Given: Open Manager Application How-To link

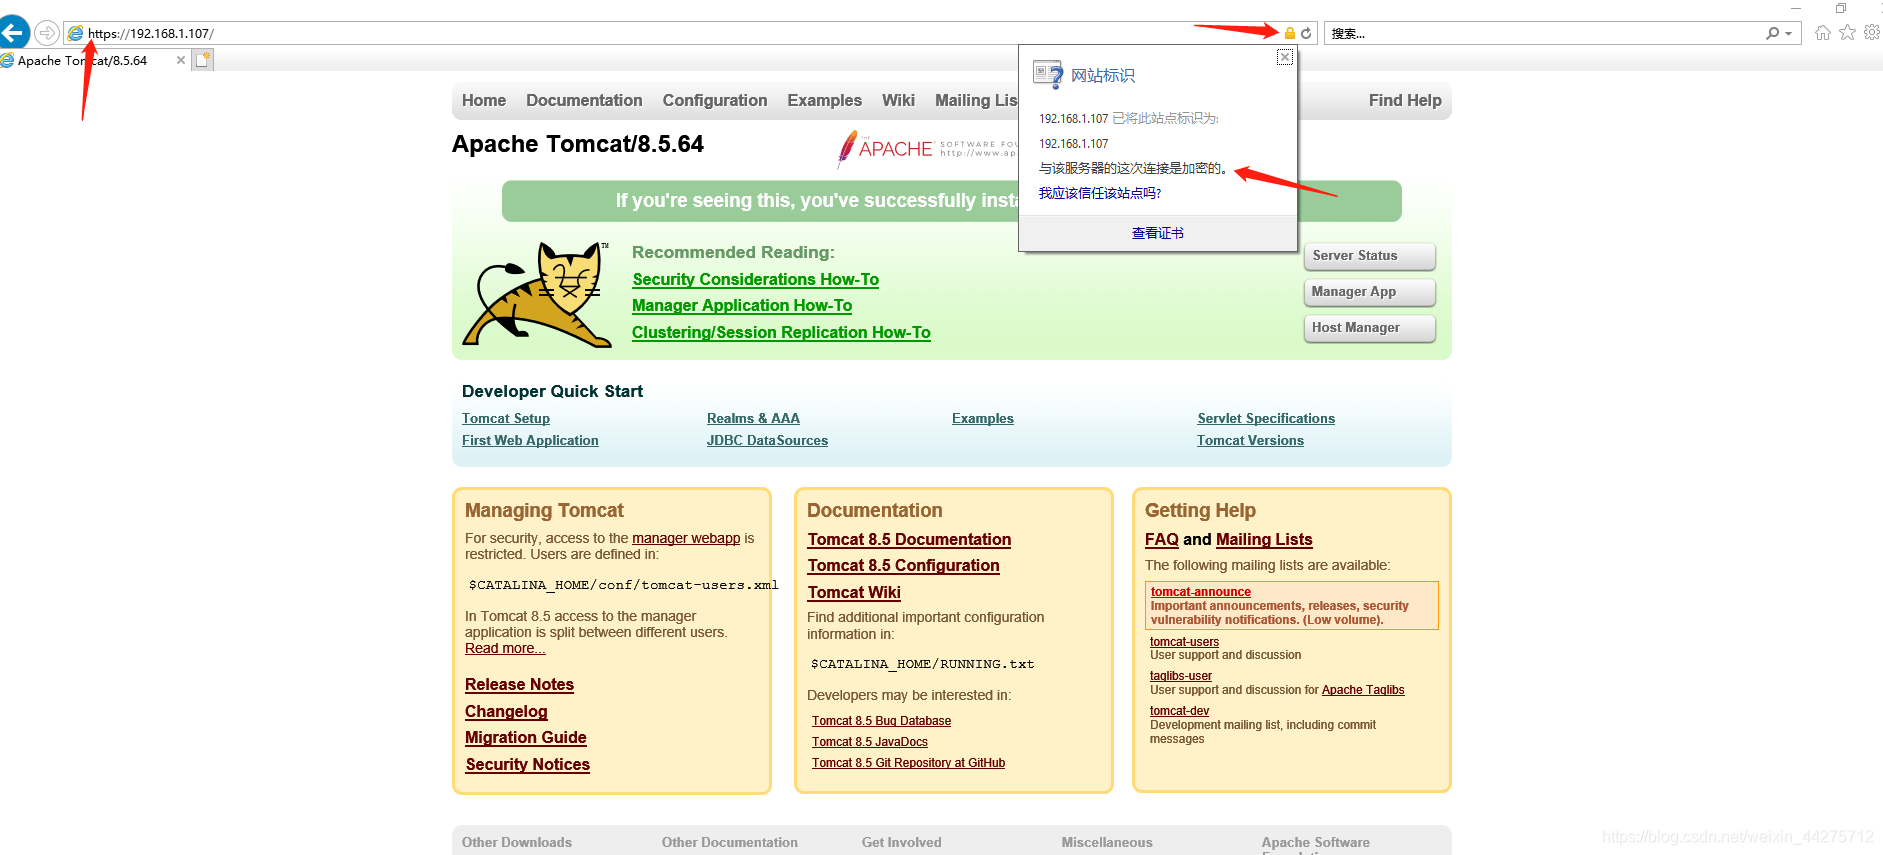Looking at the screenshot, I should coord(742,306).
